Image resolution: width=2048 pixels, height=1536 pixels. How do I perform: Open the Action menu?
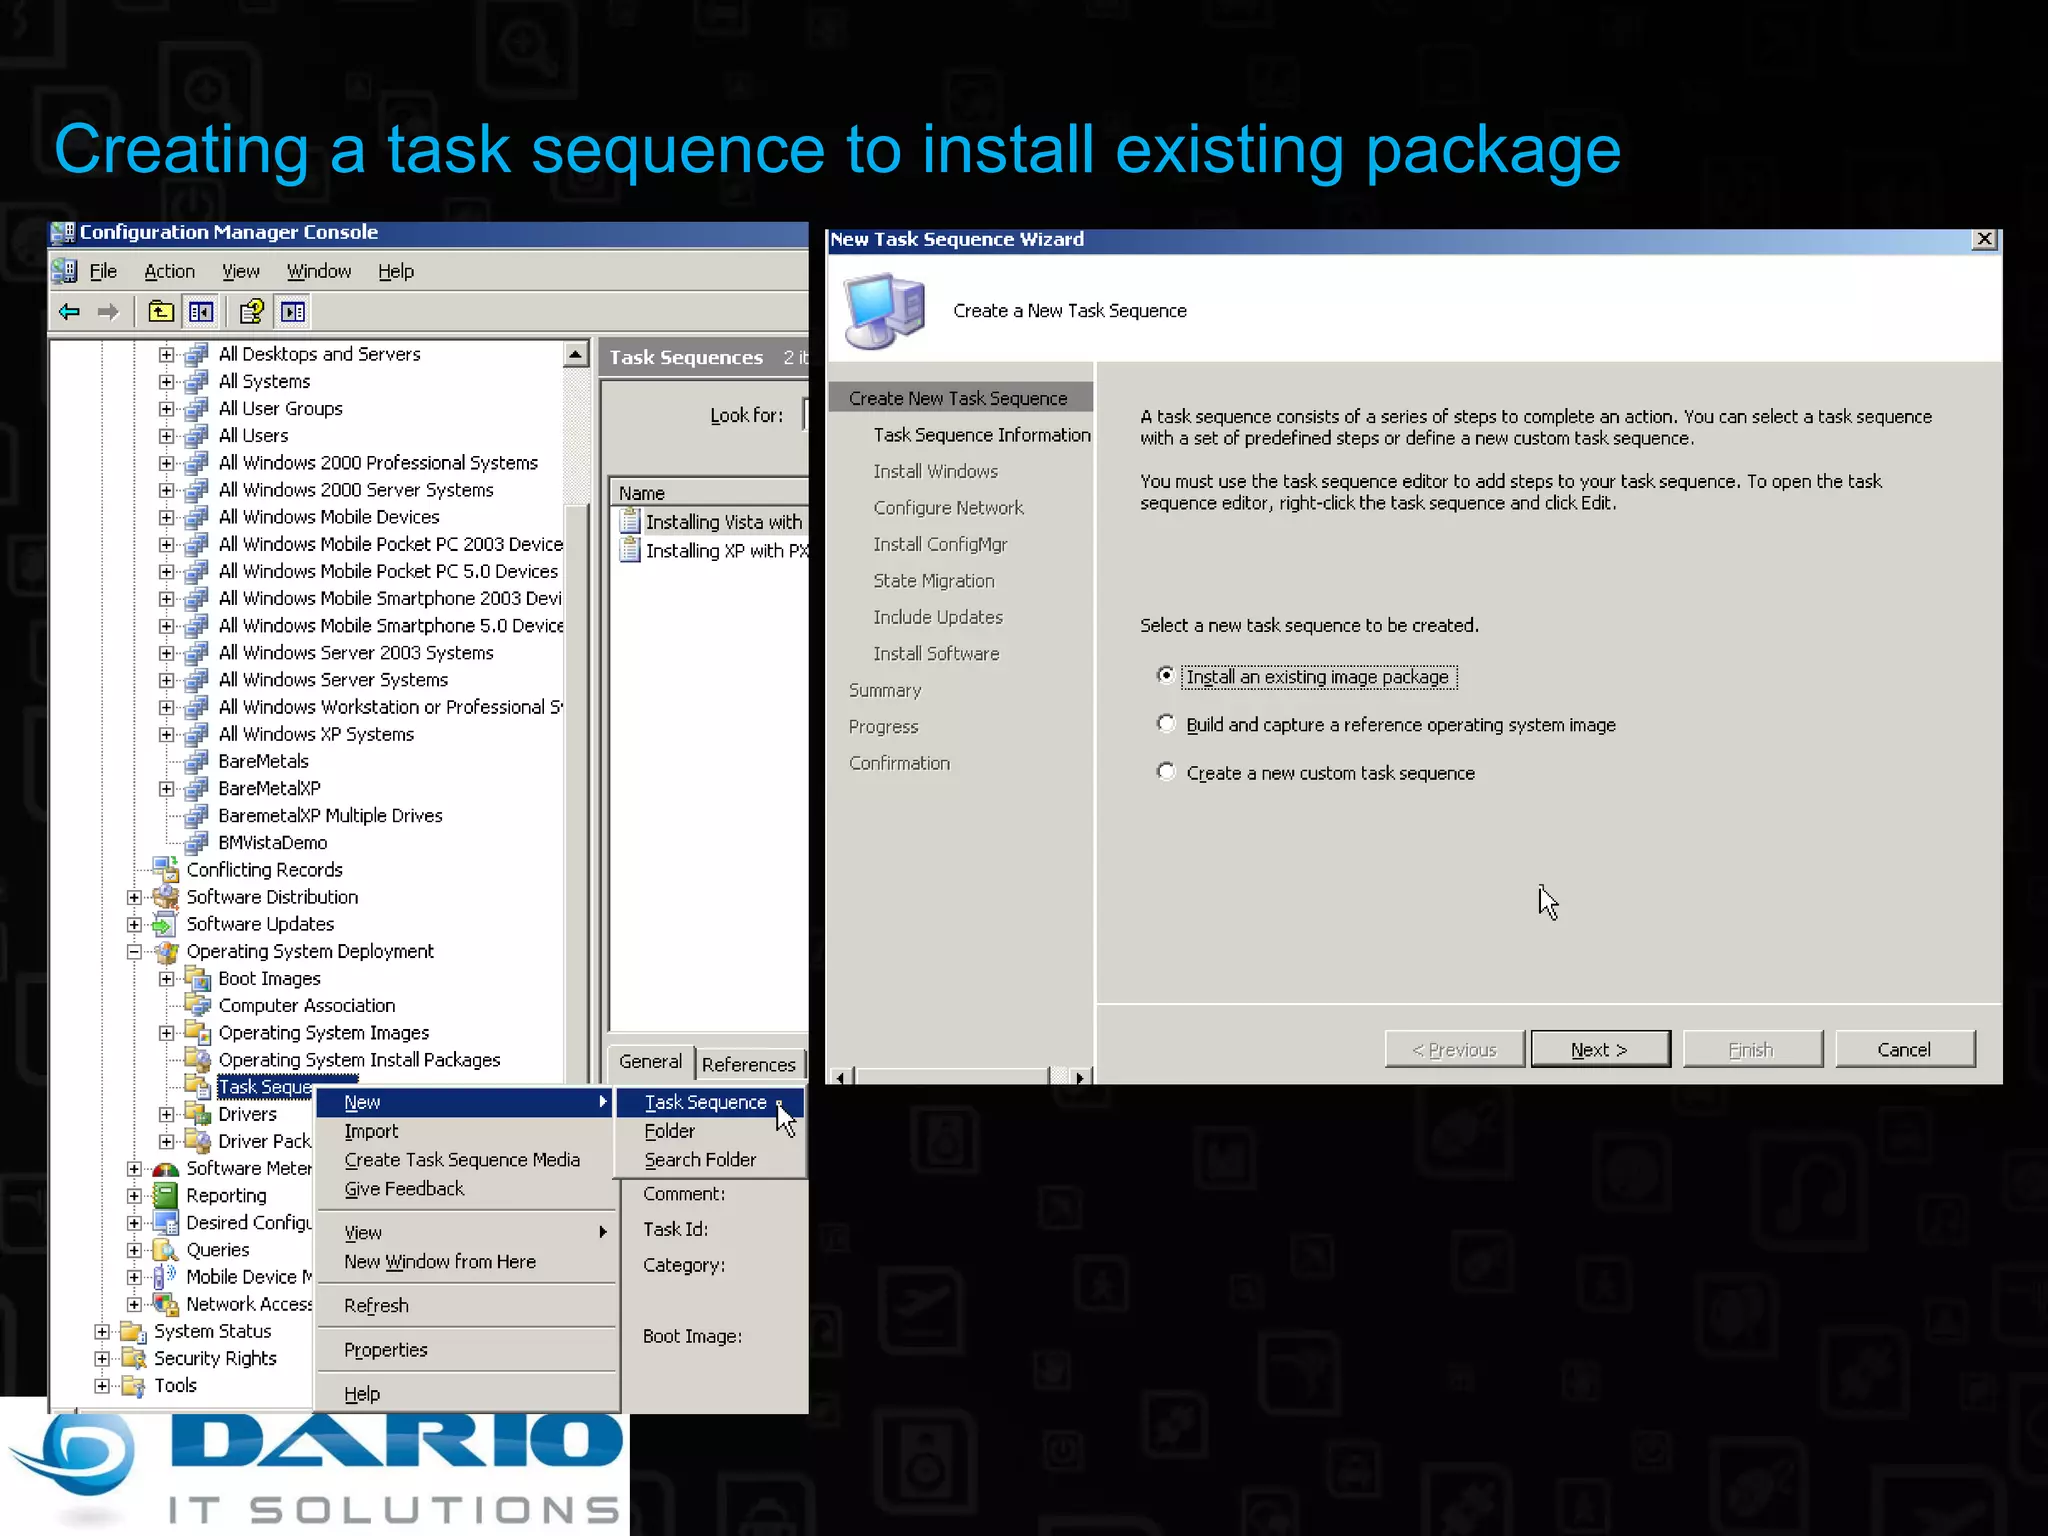click(169, 271)
